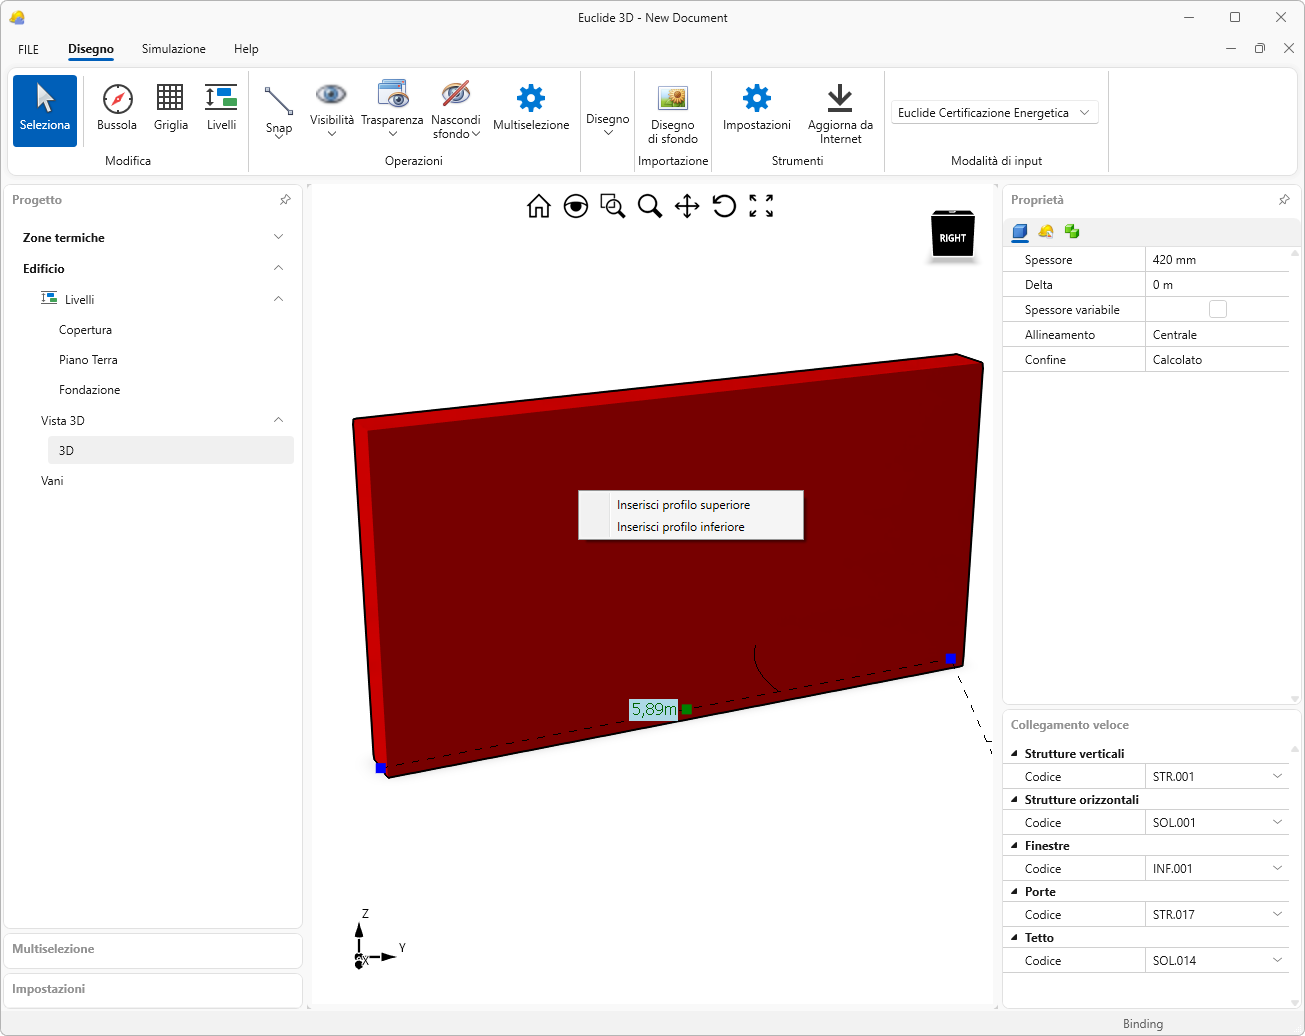Image resolution: width=1305 pixels, height=1036 pixels.
Task: Select Piano Terra level
Action: pyautogui.click(x=88, y=360)
